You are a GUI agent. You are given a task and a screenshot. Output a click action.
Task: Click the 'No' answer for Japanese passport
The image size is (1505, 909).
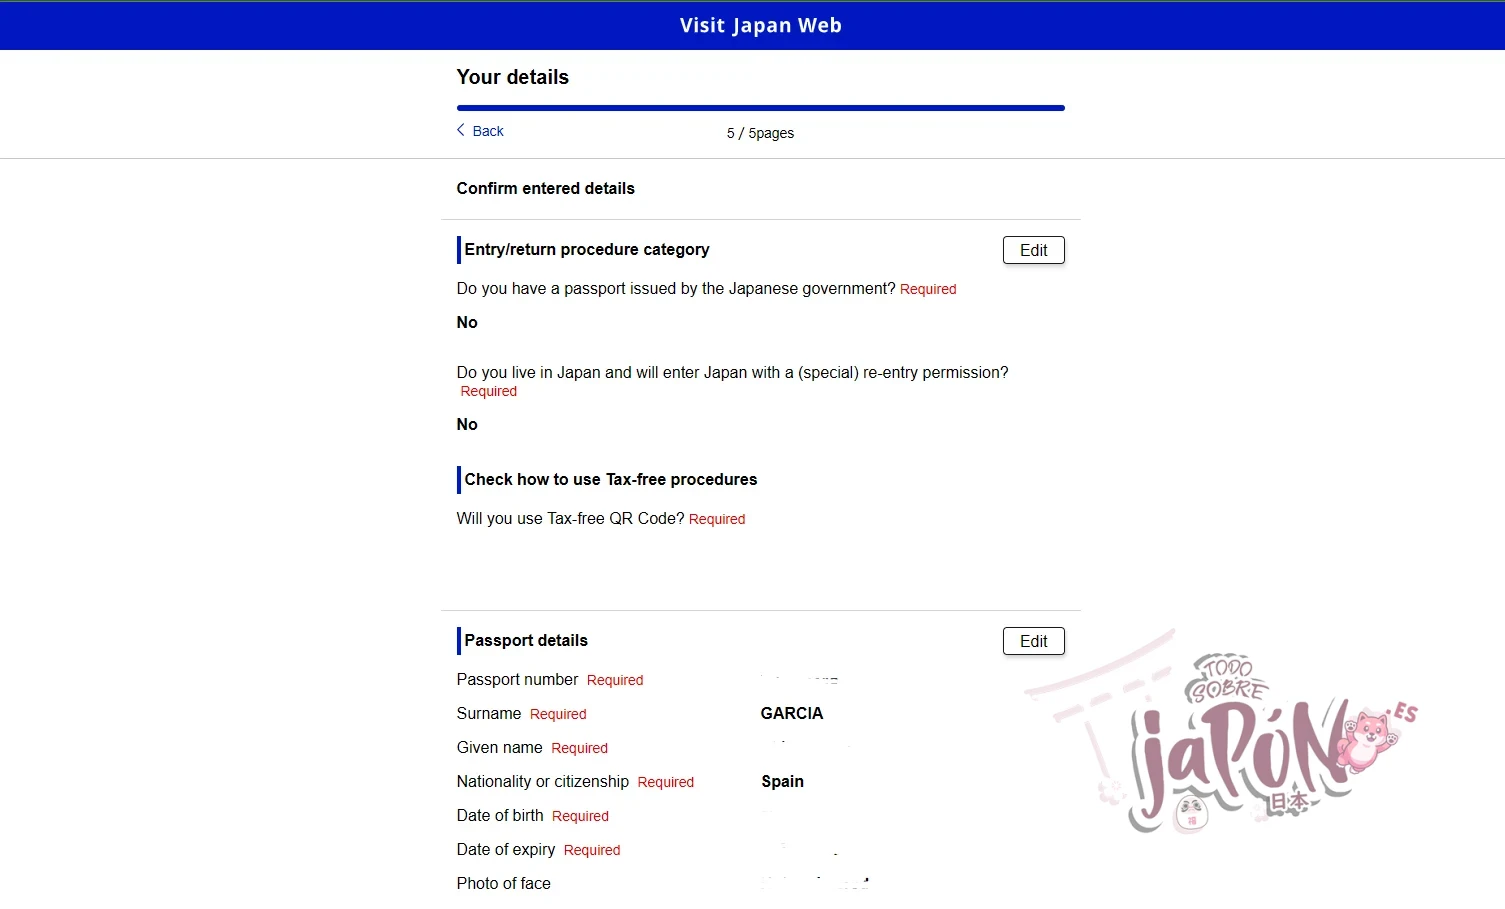(x=467, y=322)
